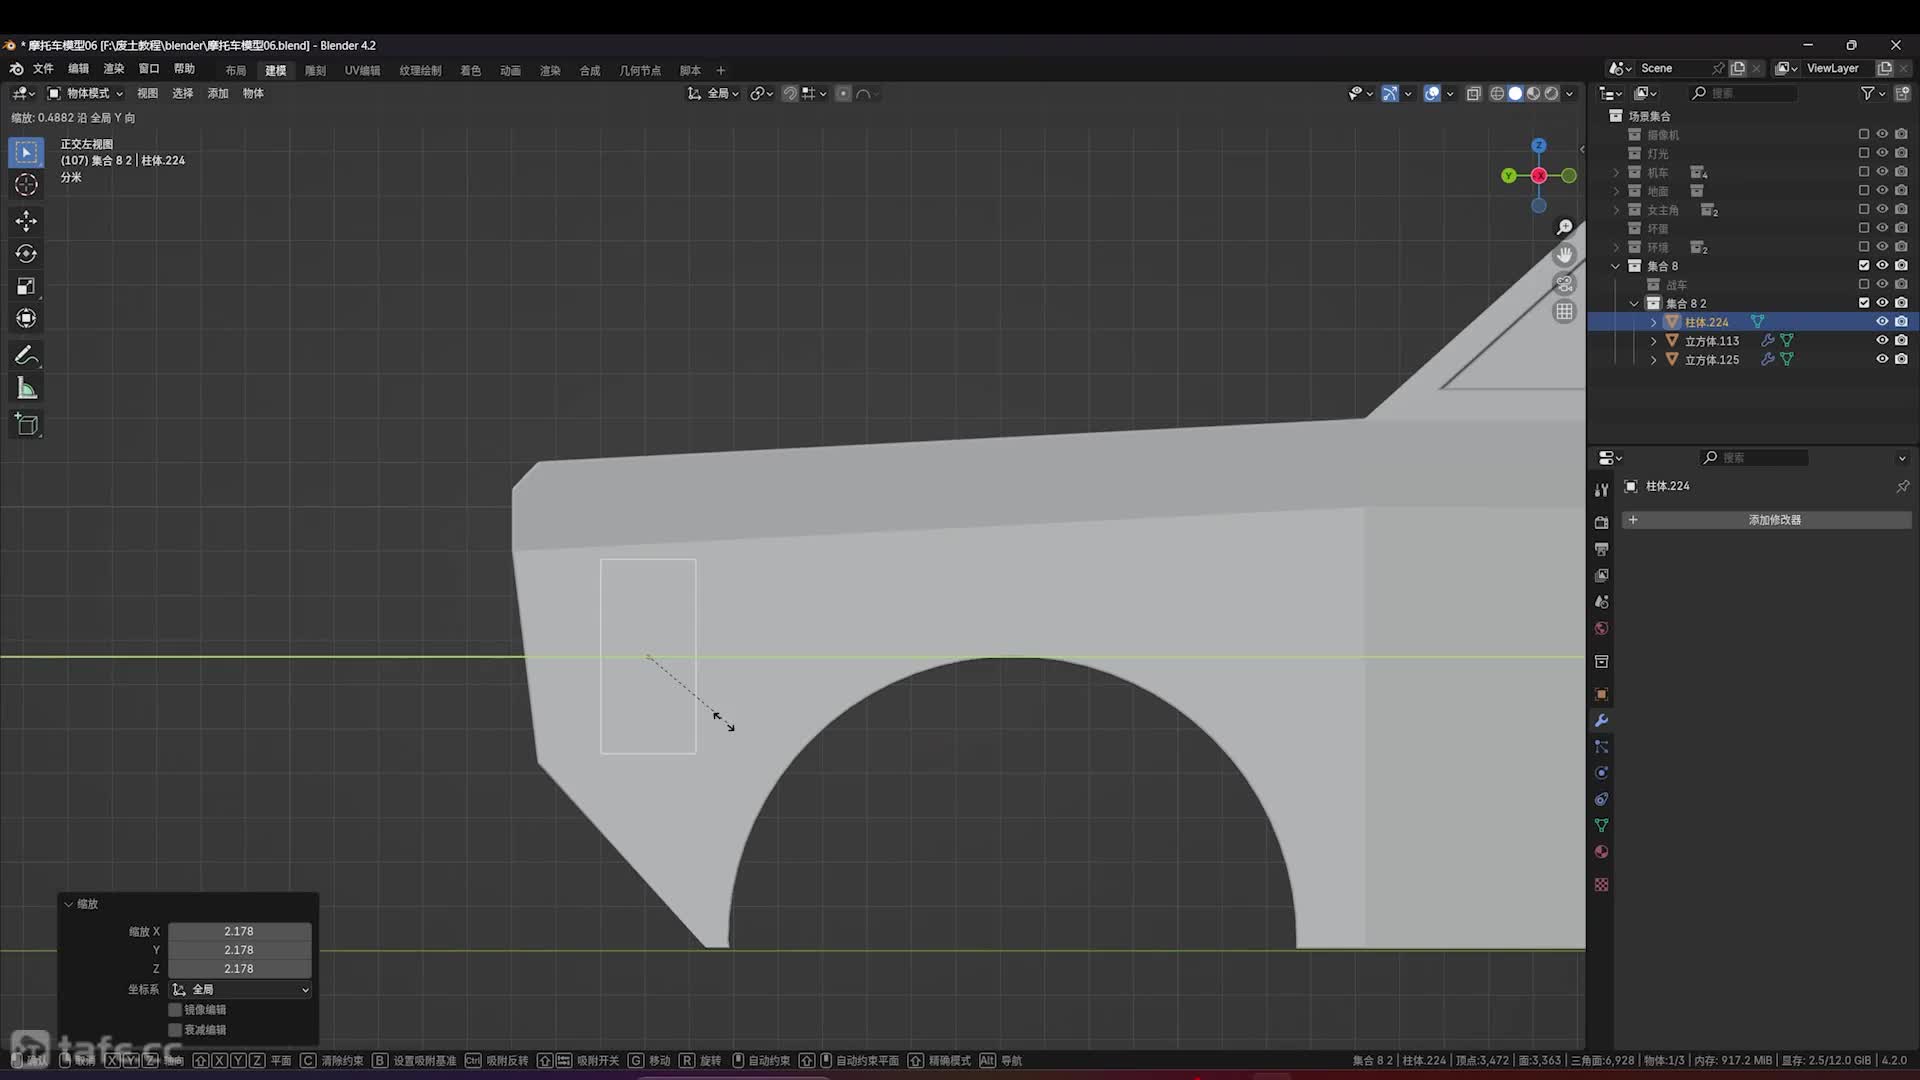
Task: Click the zoom viewport magnifier icon
Action: [1565, 228]
